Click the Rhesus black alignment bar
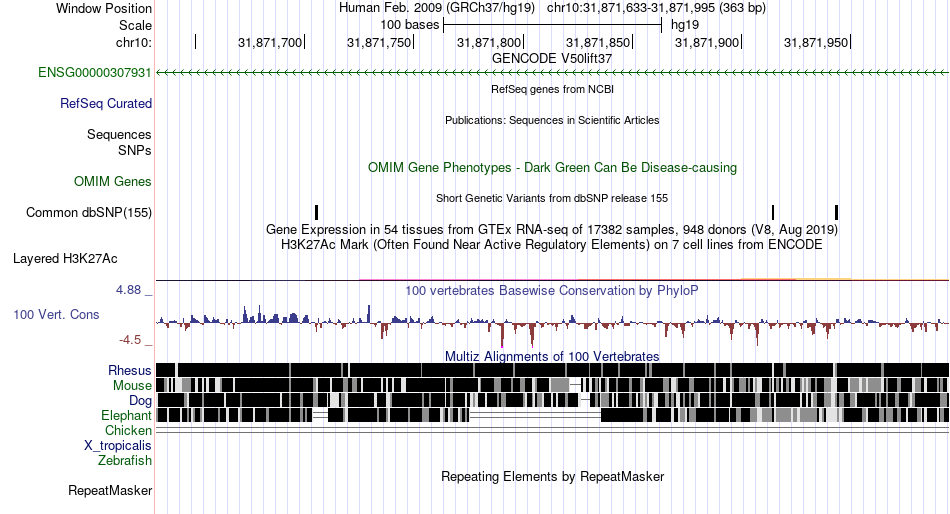 552,370
